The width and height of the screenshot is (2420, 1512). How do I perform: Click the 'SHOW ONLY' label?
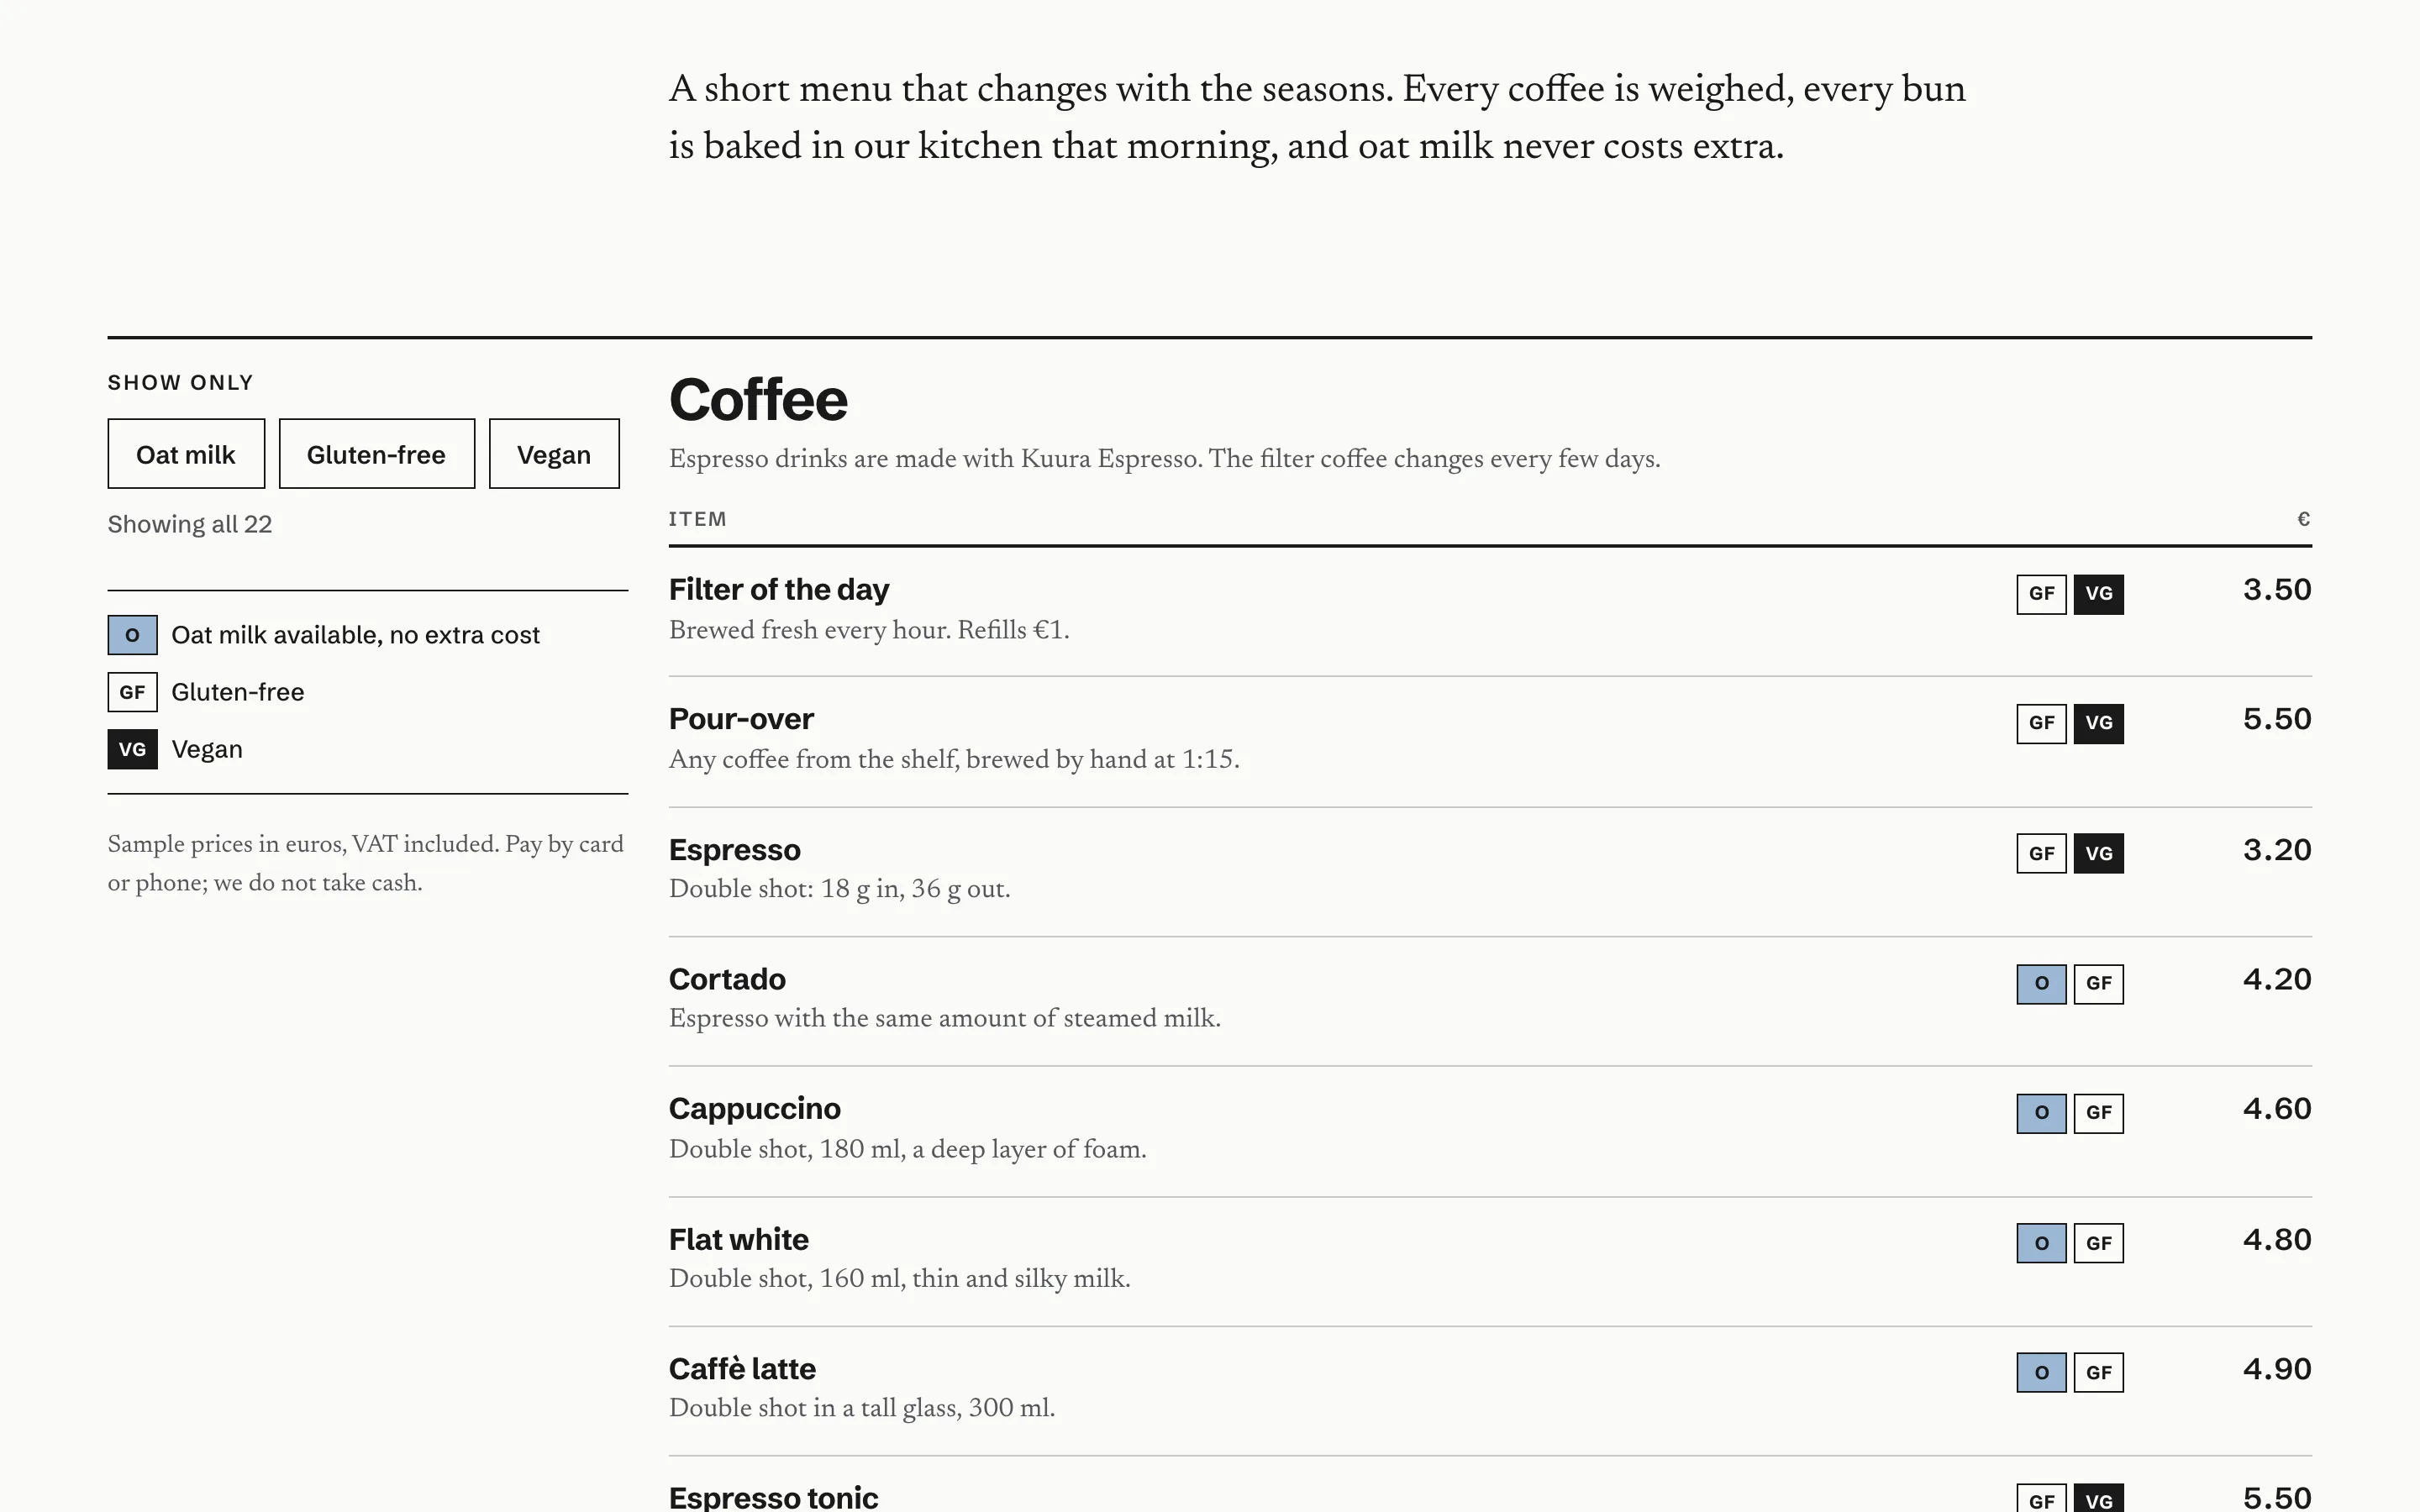coord(180,383)
